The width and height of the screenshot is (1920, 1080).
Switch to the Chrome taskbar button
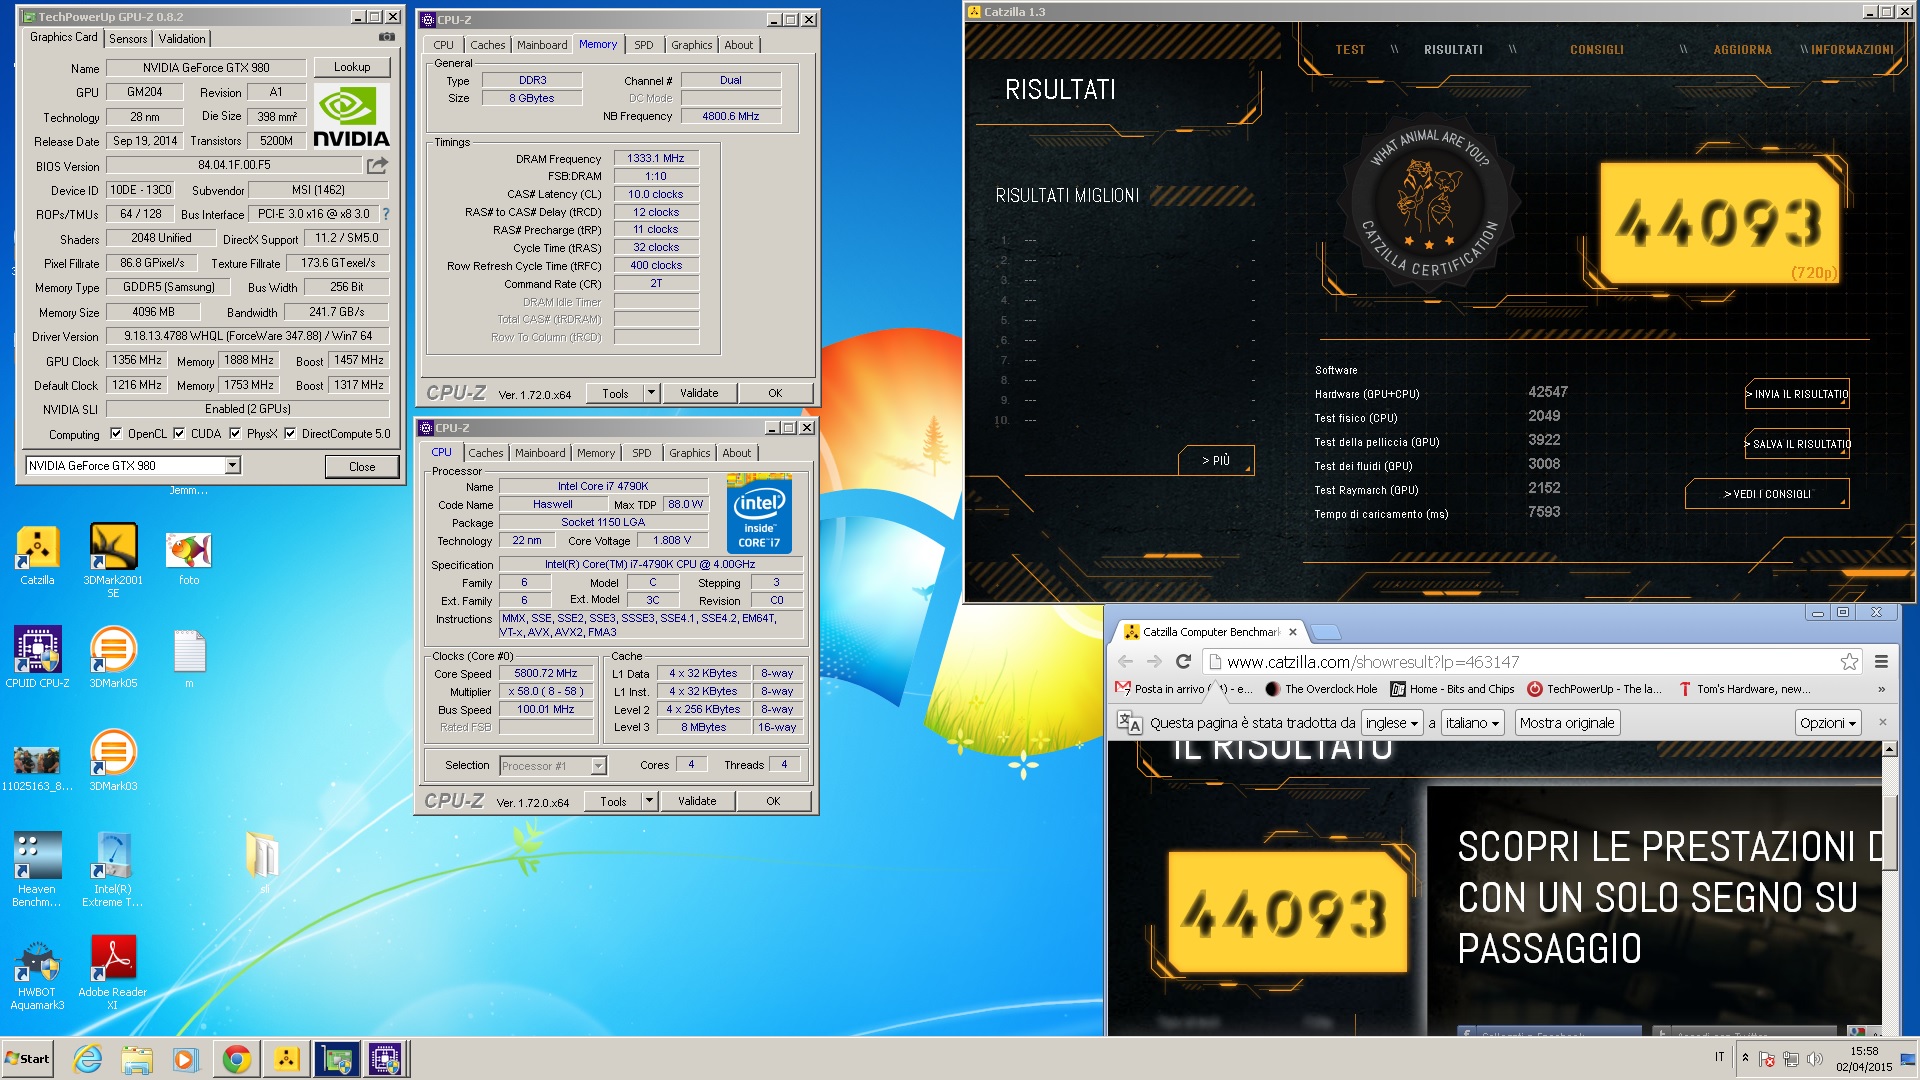pos(237,1058)
